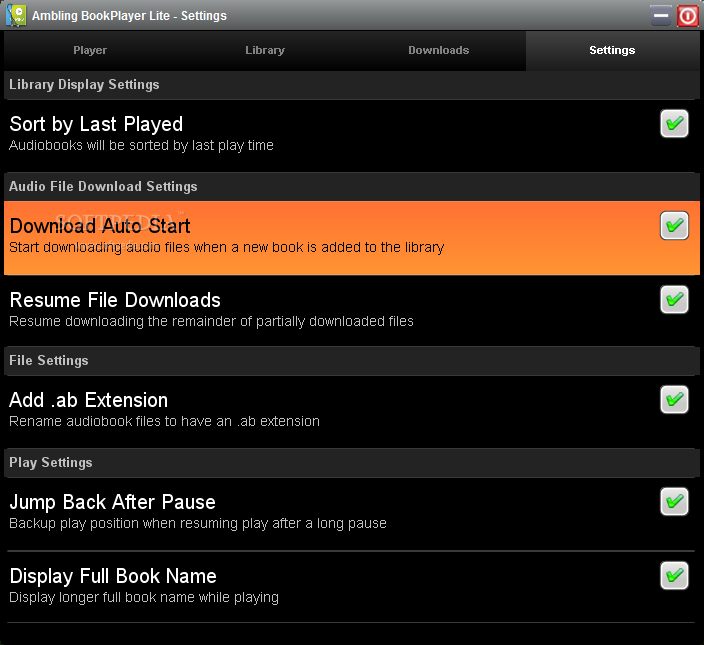Minimize the Ambling BookPlayer window

point(661,16)
